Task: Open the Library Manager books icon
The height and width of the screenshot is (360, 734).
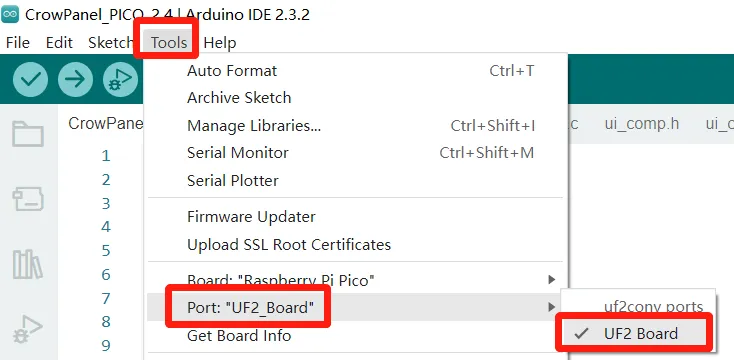Action: (28, 264)
